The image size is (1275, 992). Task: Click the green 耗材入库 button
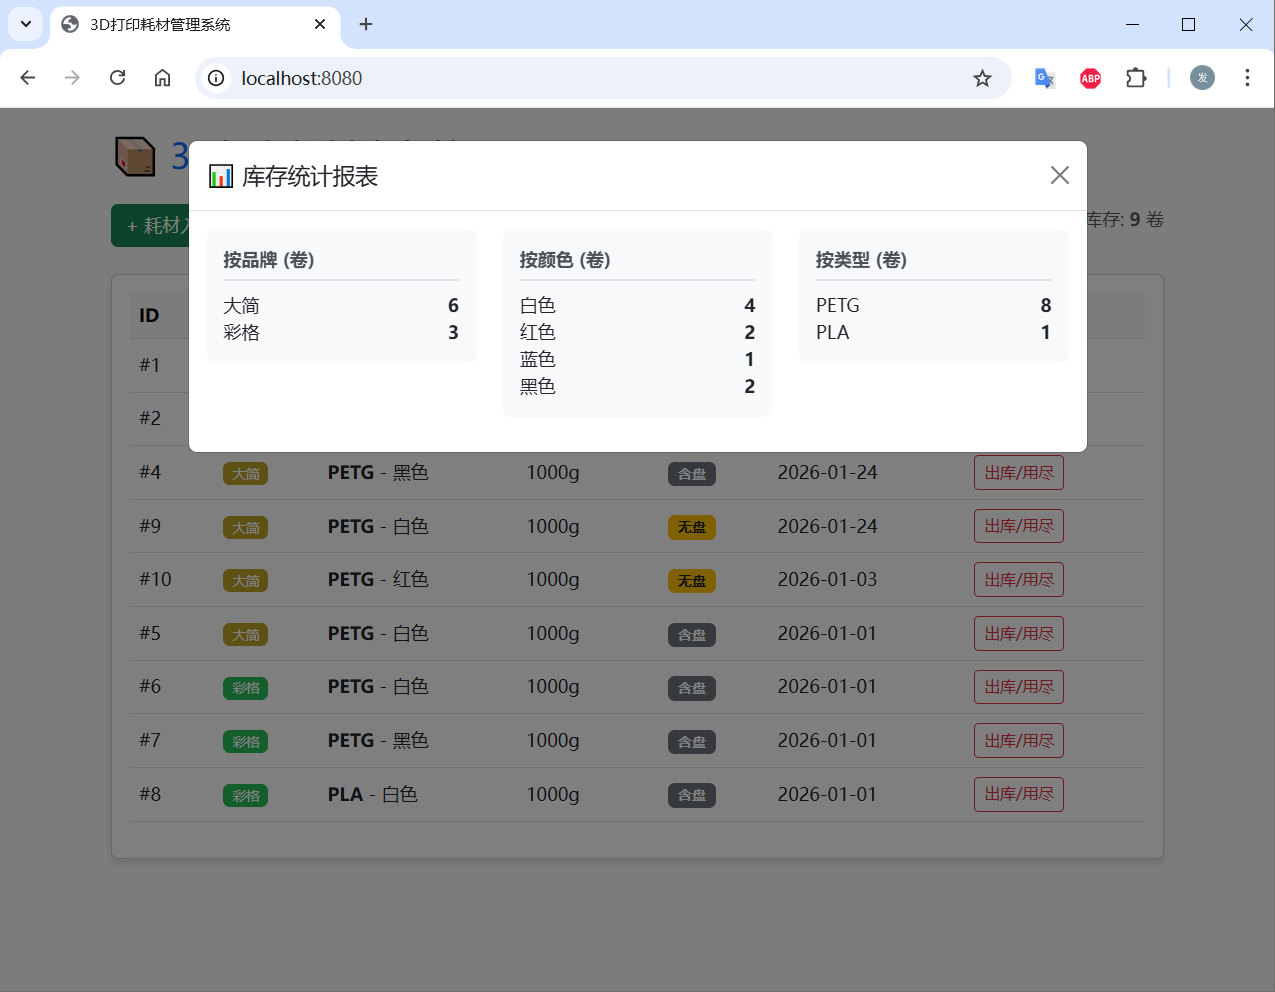150,226
